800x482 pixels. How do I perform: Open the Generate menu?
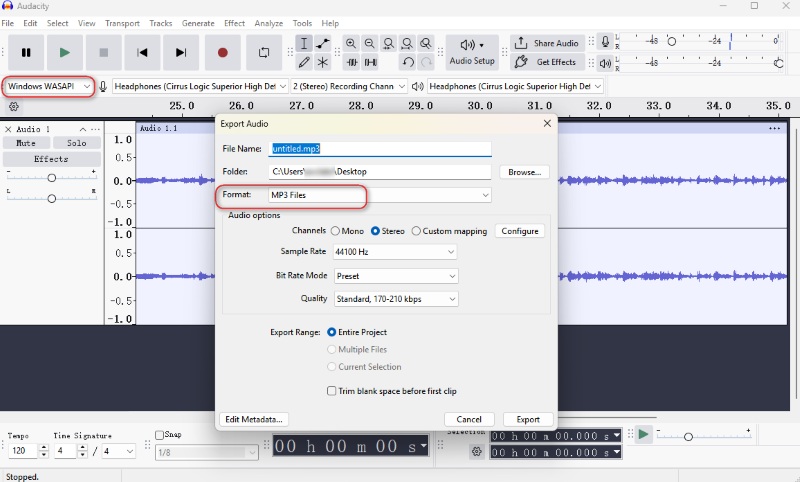click(x=198, y=23)
